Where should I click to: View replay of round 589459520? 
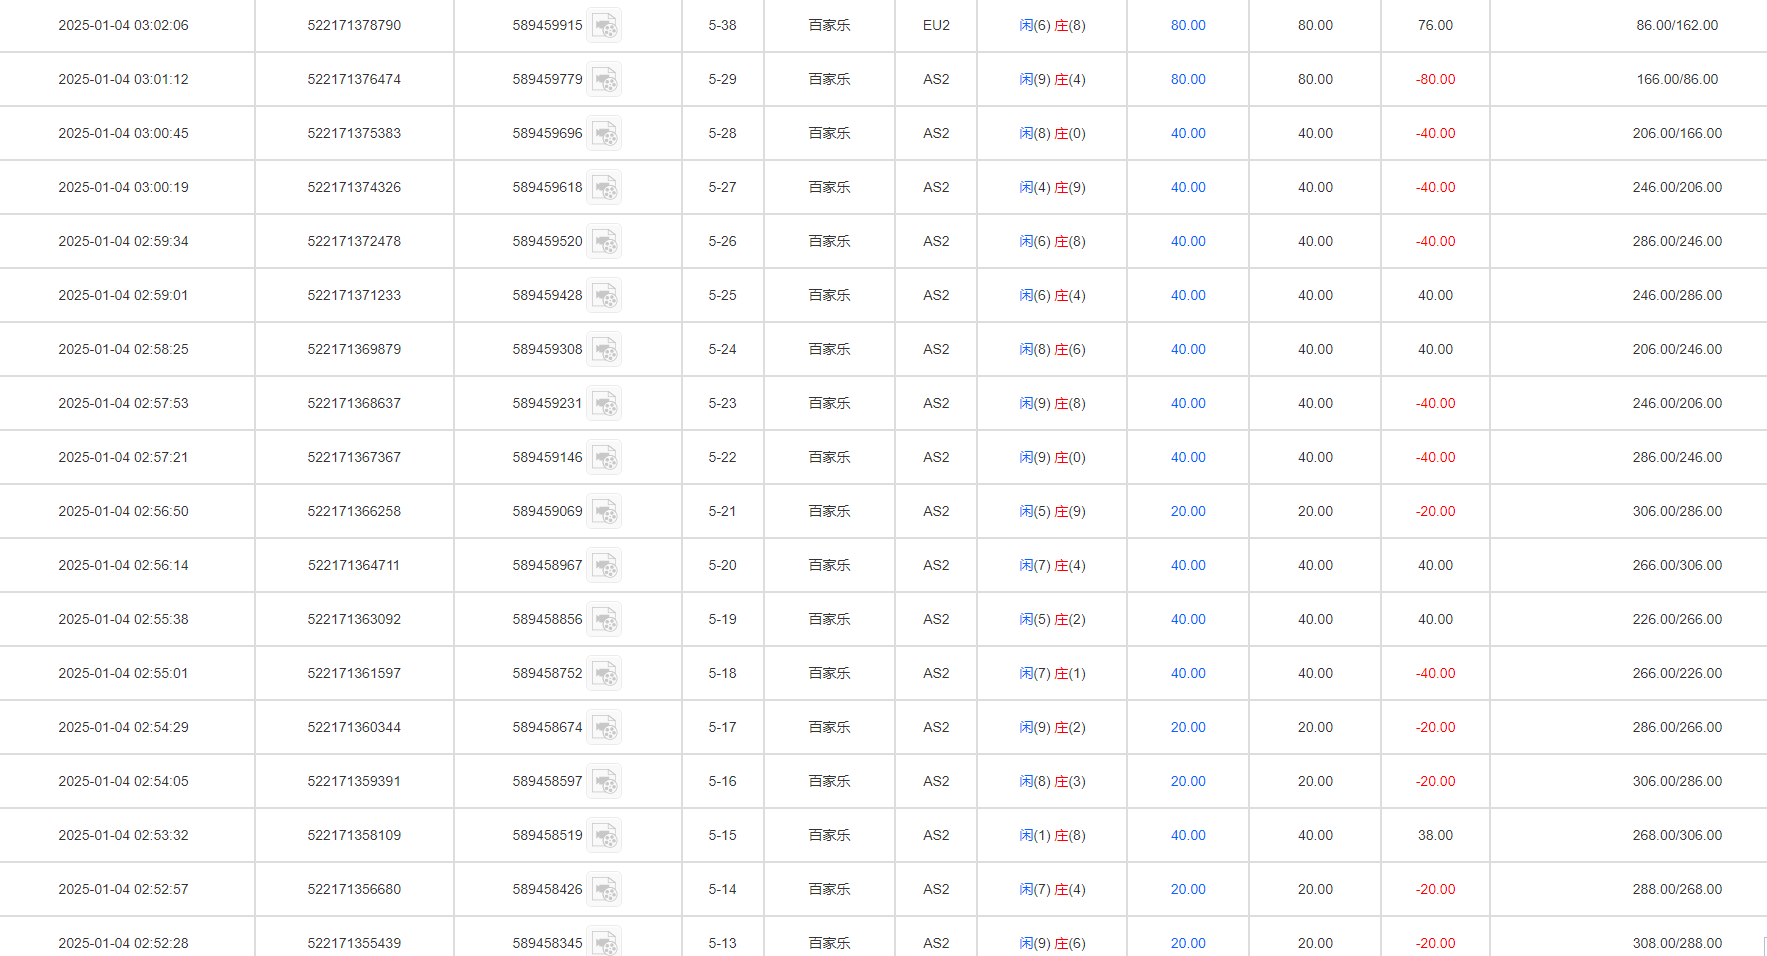pos(604,242)
